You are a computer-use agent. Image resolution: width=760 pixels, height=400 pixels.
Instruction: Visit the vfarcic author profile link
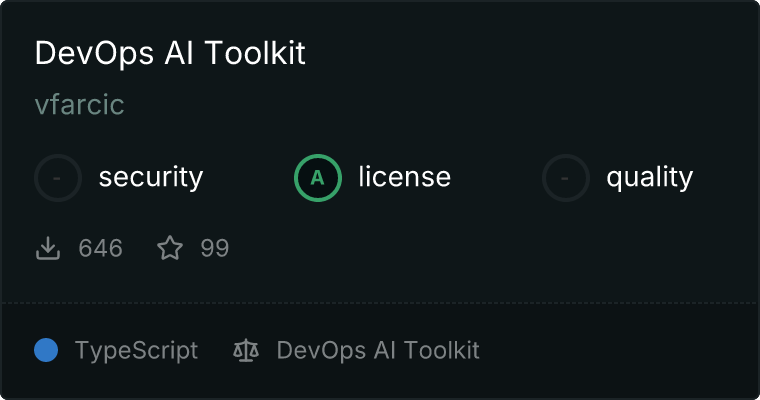(79, 105)
